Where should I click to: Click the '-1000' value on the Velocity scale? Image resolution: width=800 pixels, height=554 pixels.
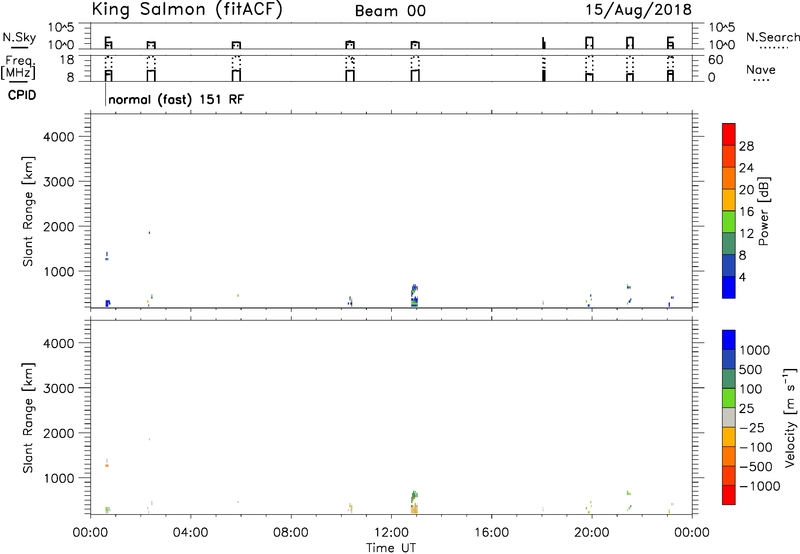[759, 486]
